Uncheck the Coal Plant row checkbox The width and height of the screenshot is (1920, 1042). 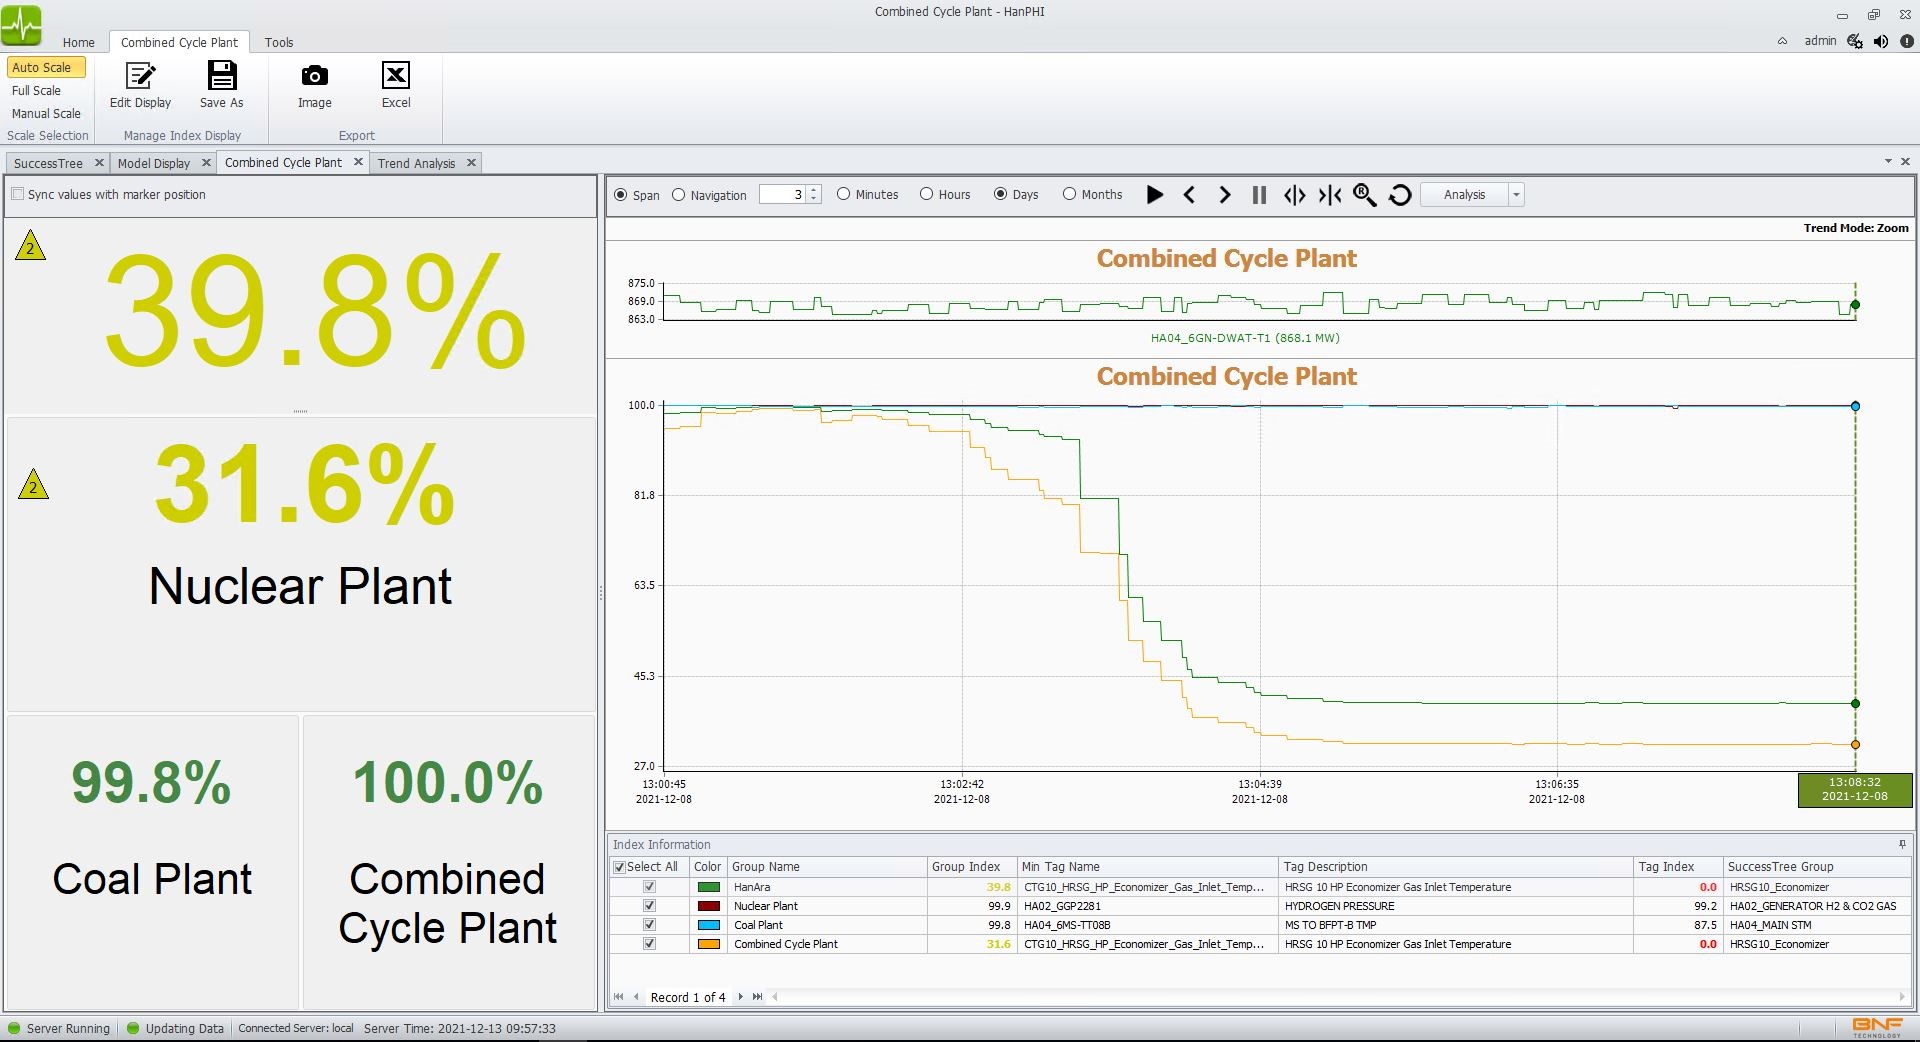point(649,925)
